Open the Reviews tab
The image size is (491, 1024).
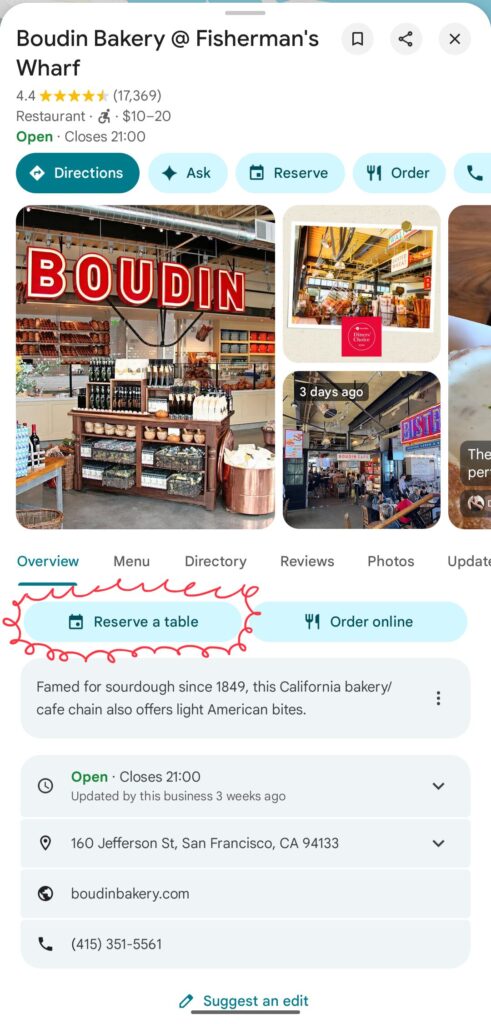pos(307,561)
